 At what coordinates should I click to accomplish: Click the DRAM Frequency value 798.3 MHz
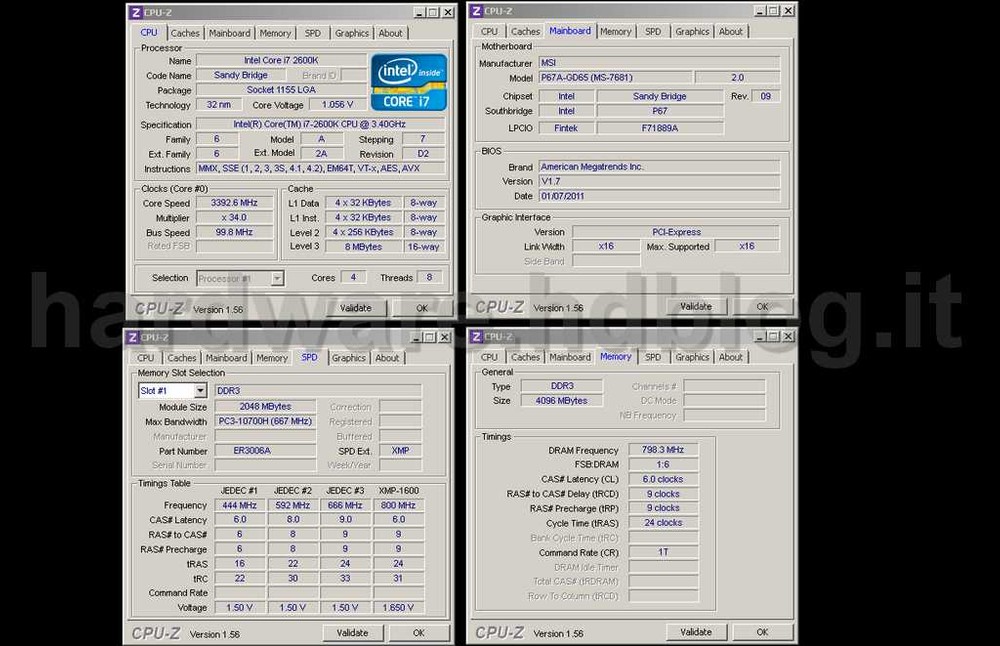coord(662,450)
